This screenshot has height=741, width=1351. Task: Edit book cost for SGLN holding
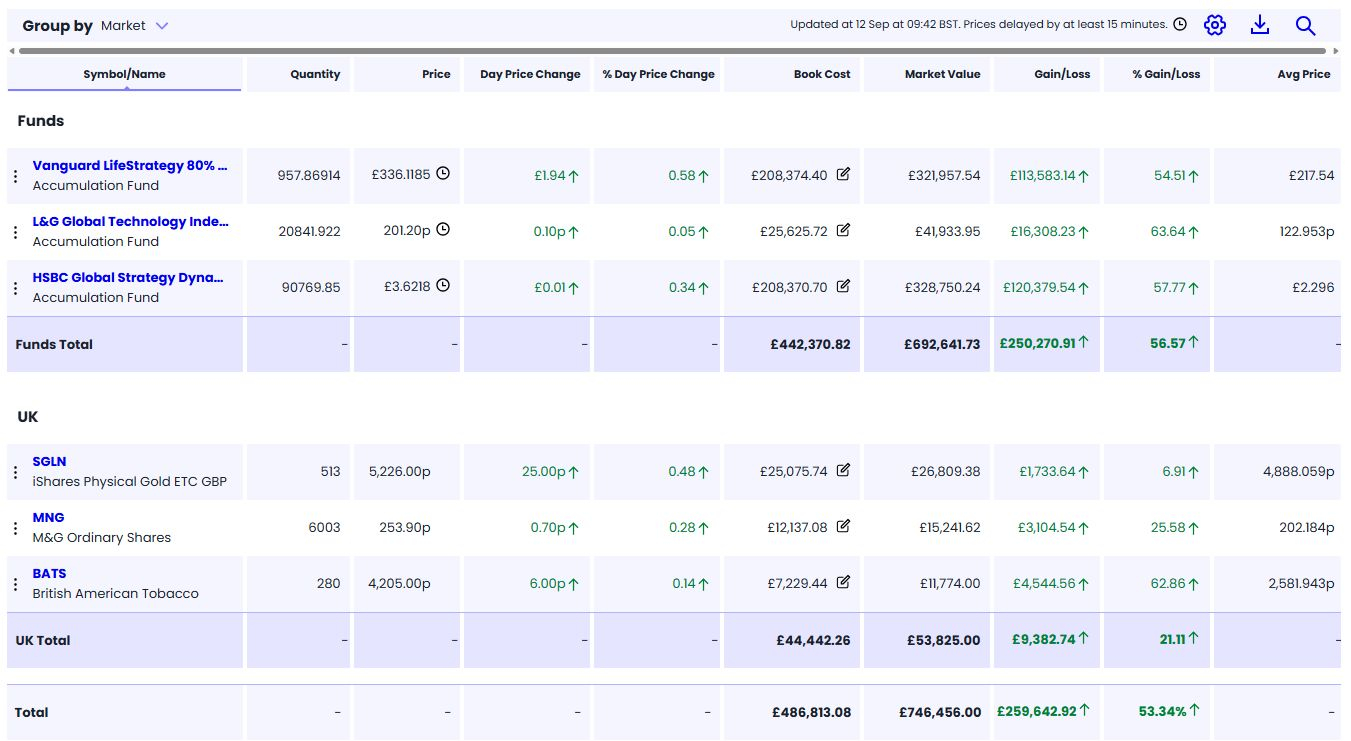843,470
